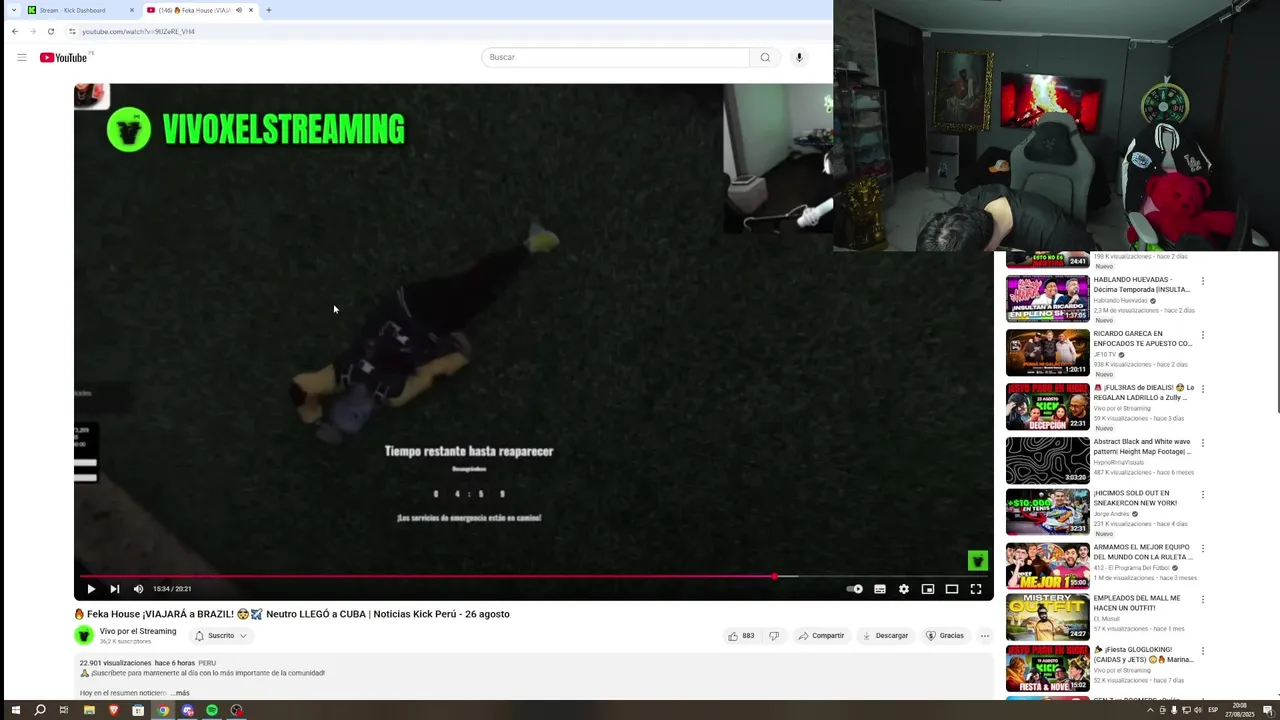Image resolution: width=1280 pixels, height=720 pixels.
Task: Go forward with the browser arrow
Action: 33,31
